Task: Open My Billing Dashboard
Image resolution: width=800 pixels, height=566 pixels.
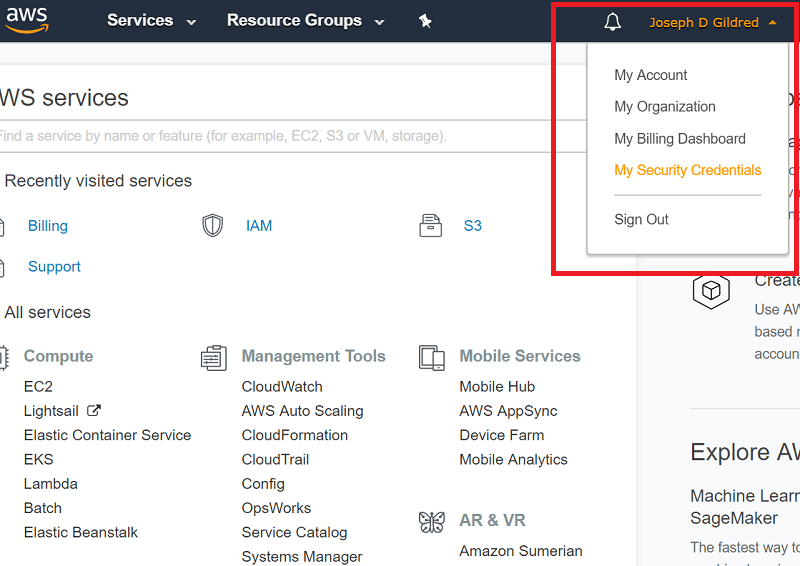Action: [x=680, y=139]
